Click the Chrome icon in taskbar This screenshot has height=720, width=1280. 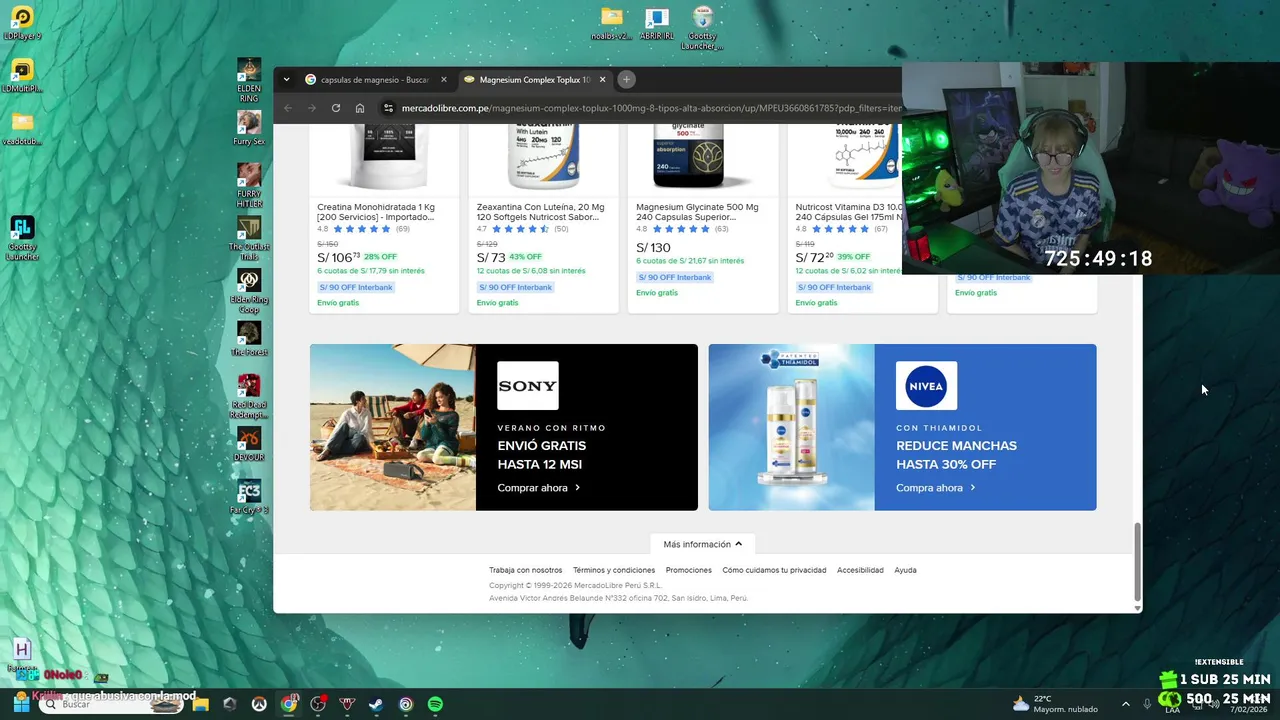point(289,704)
